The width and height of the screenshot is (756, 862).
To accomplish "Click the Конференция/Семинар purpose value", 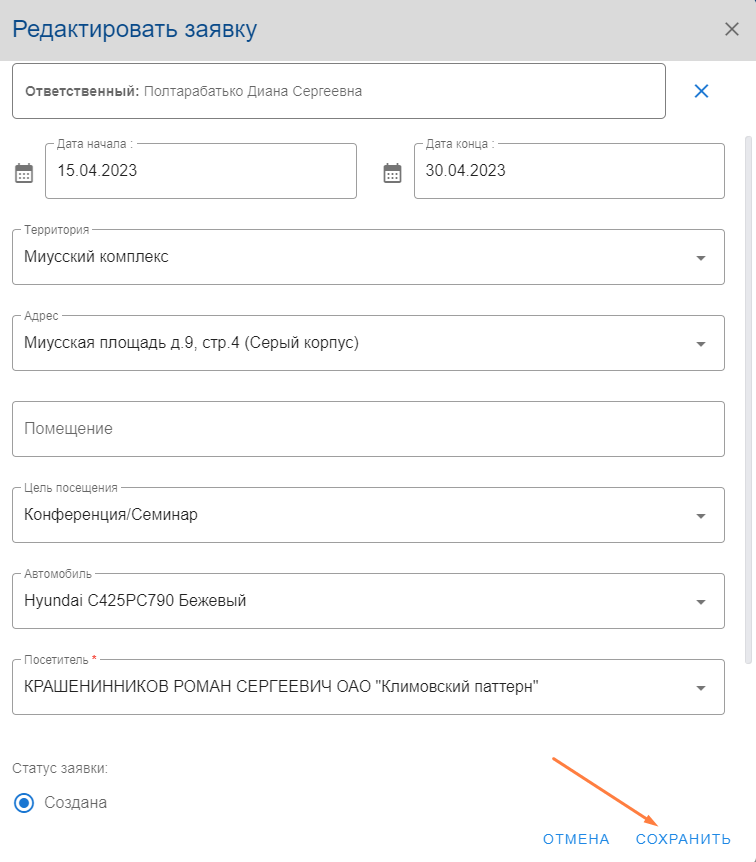I will coord(111,515).
